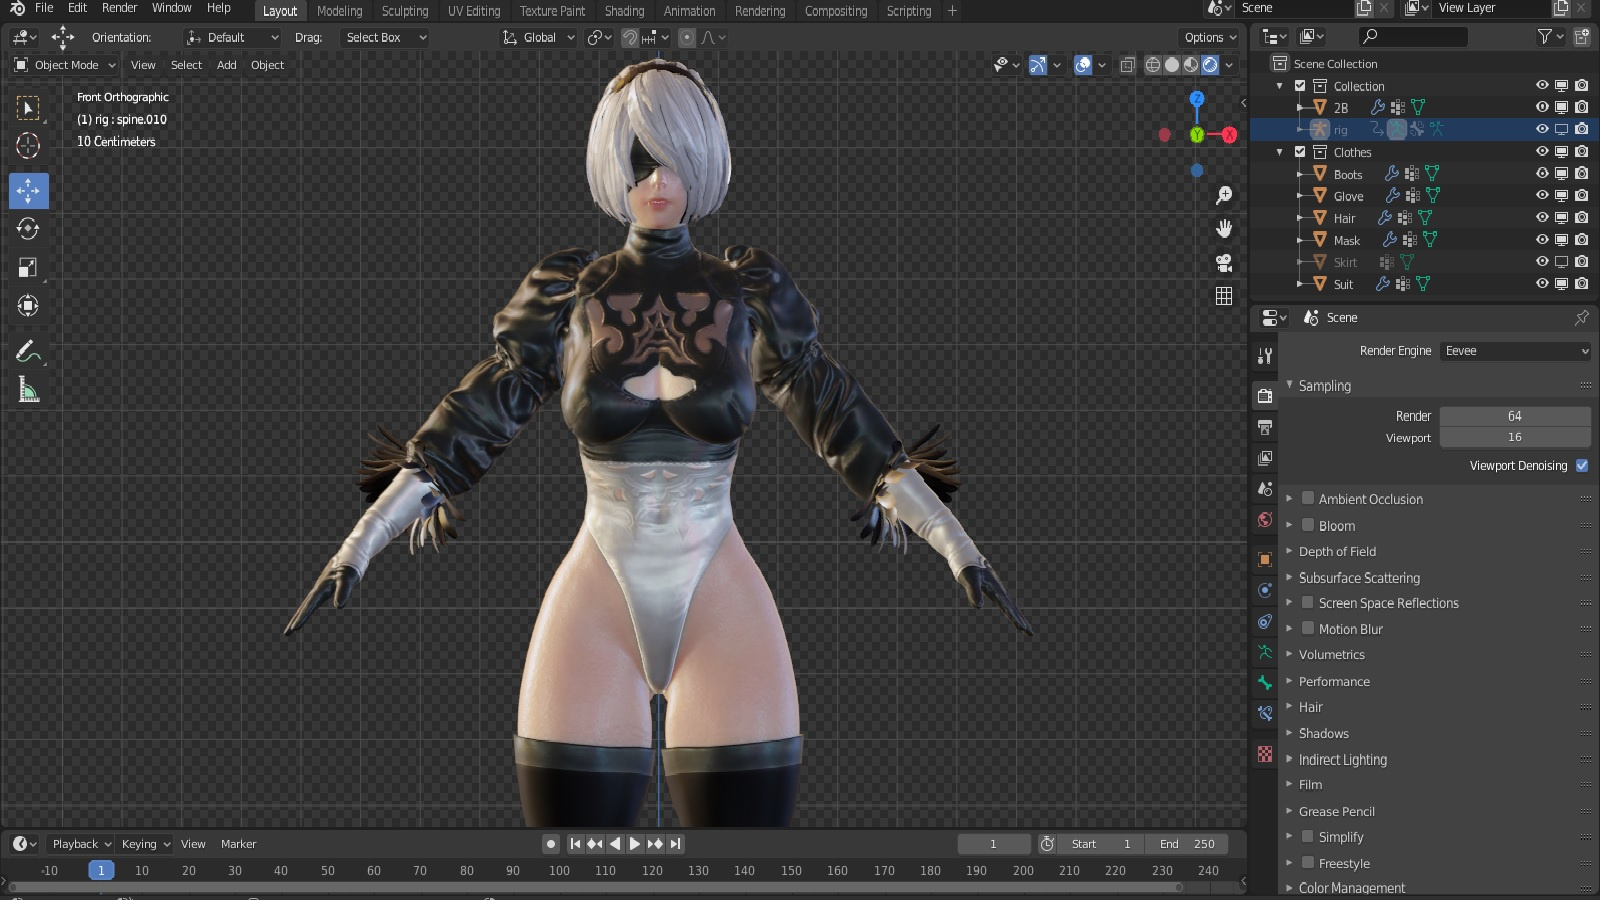Play the animation forward
Screen dimensions: 1600x900
coord(635,844)
